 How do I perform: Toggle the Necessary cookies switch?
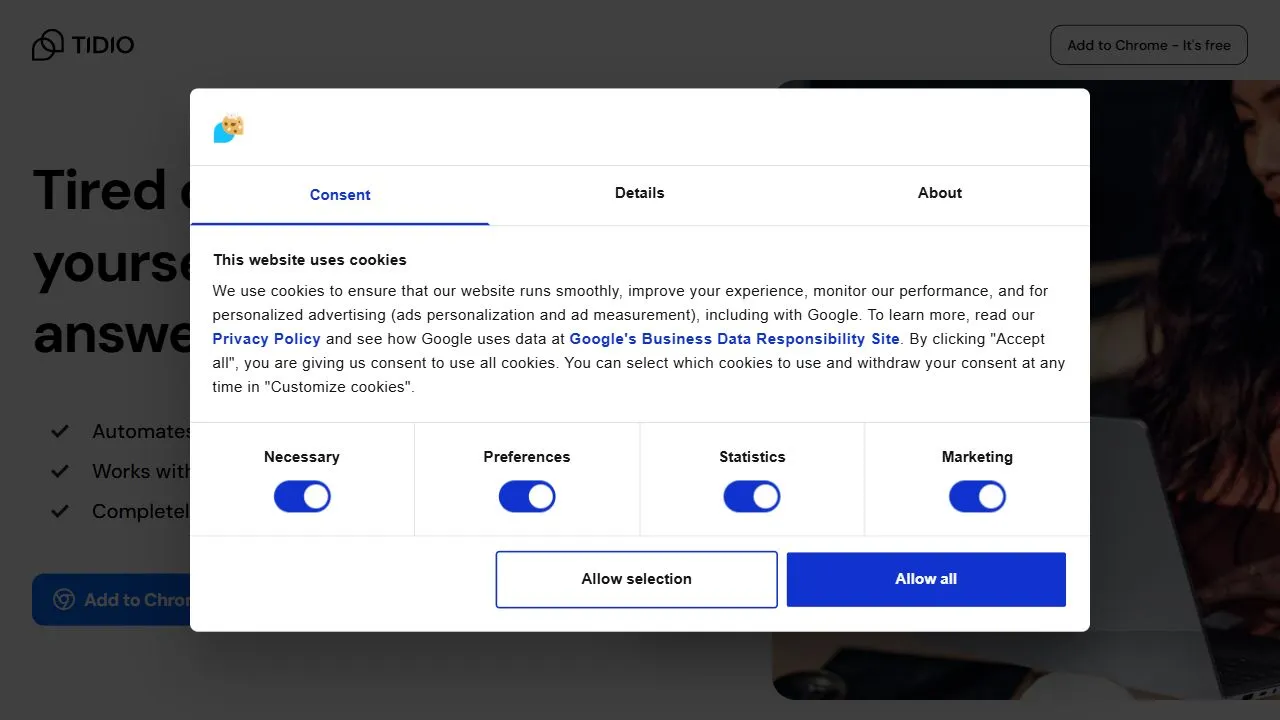coord(302,496)
